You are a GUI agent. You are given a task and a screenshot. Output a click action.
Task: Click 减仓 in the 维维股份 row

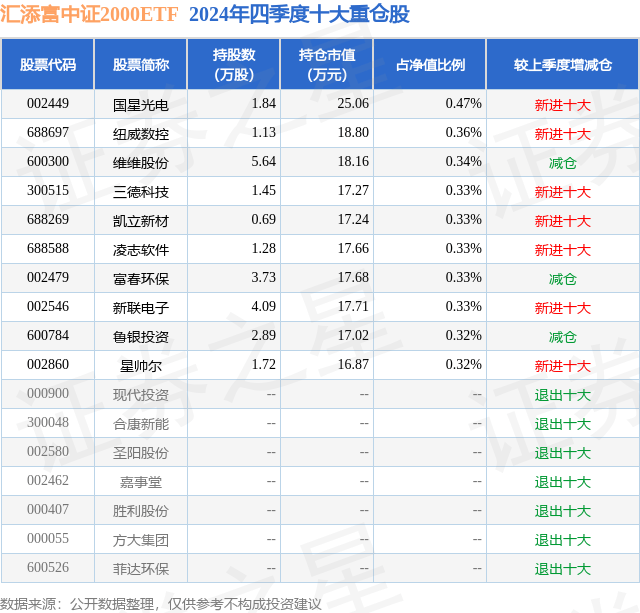(x=562, y=163)
